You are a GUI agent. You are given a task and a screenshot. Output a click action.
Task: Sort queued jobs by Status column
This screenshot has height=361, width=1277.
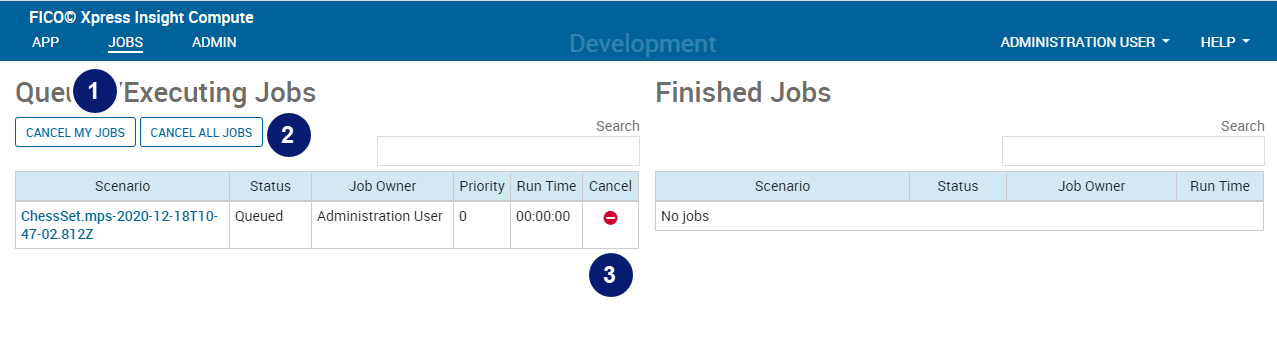coord(270,186)
